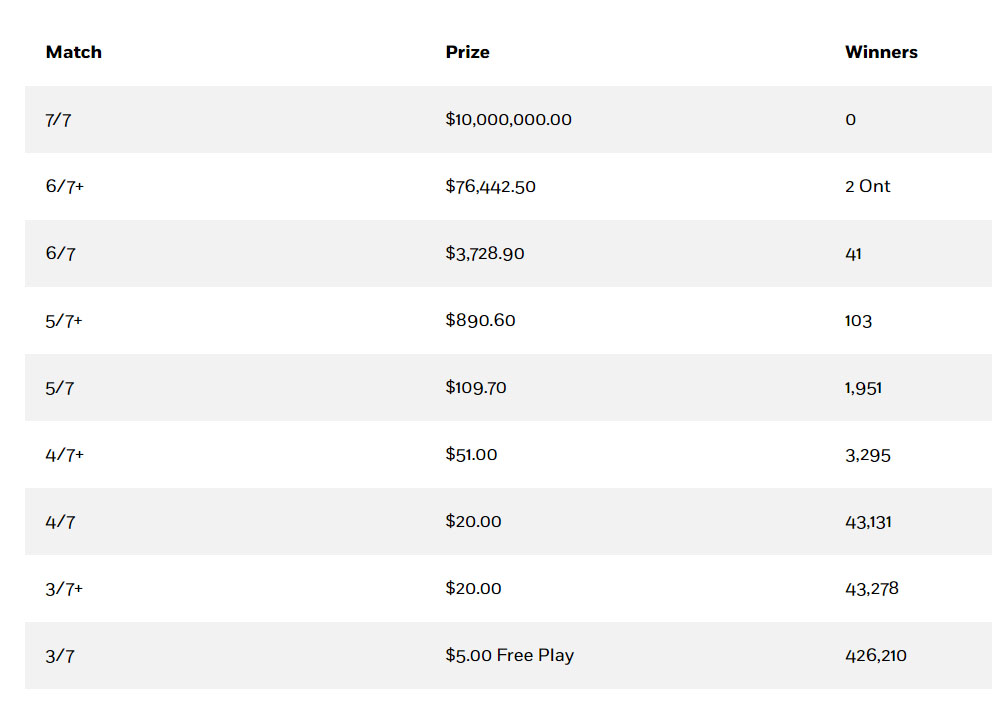Click the $76,442.50 prize amount
The image size is (992, 707).
[x=490, y=187]
